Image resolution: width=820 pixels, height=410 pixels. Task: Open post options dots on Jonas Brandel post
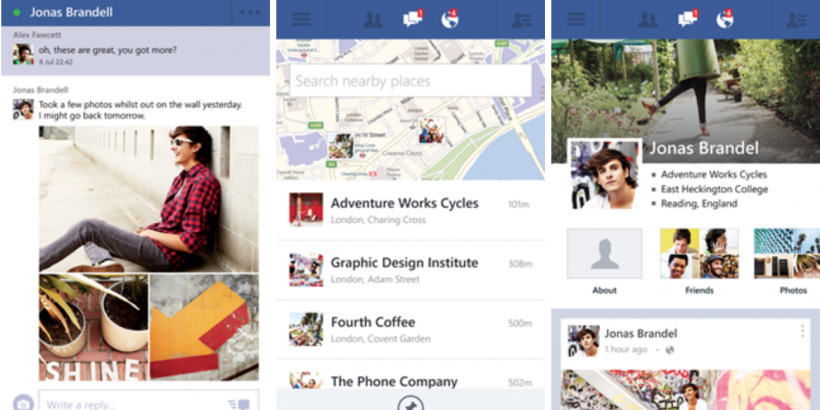click(x=802, y=331)
